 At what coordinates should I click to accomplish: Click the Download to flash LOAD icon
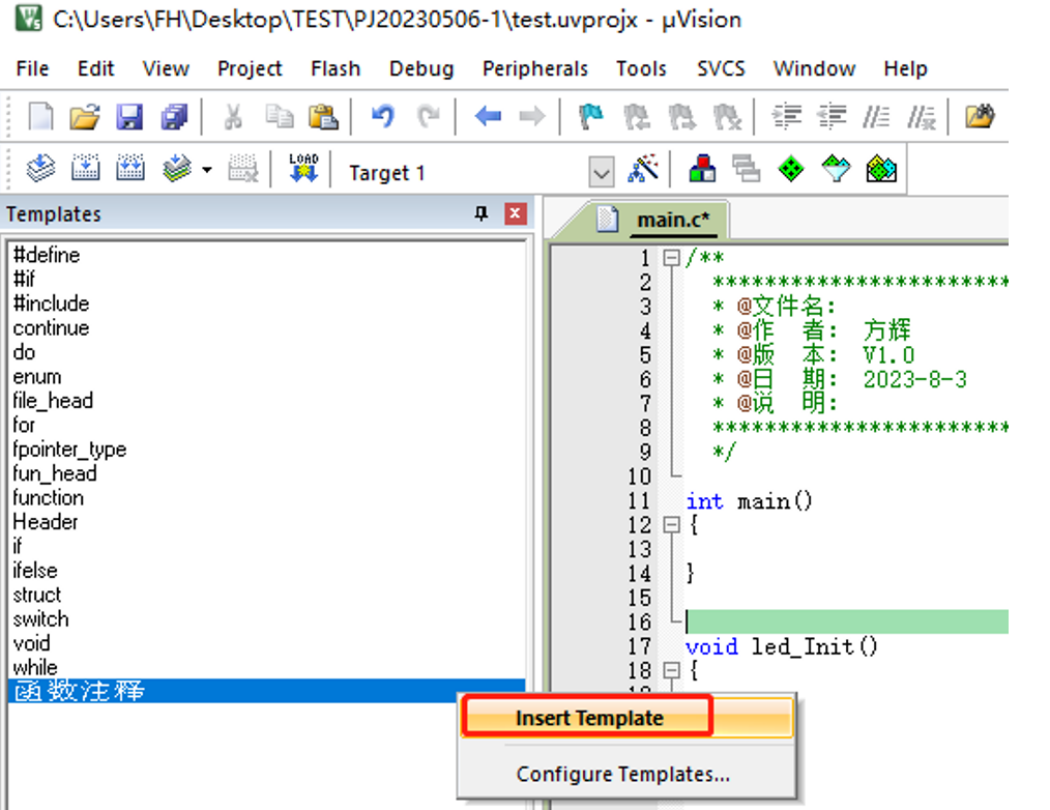pyautogui.click(x=302, y=170)
